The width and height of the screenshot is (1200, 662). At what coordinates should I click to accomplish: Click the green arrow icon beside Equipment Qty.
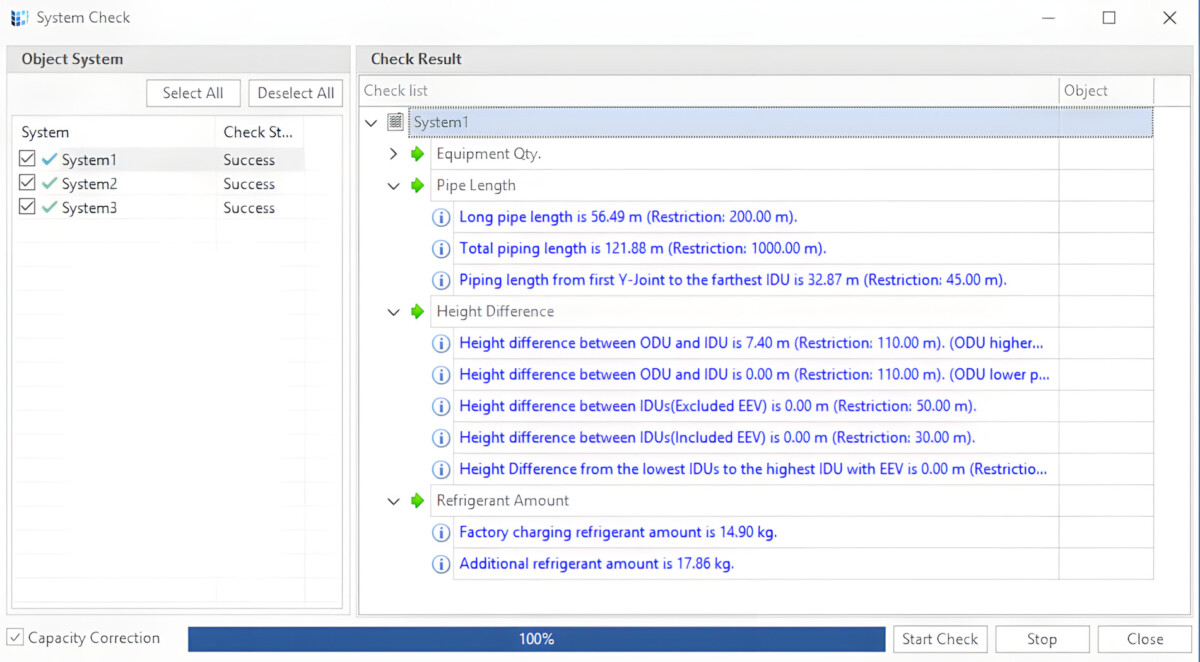click(417, 154)
